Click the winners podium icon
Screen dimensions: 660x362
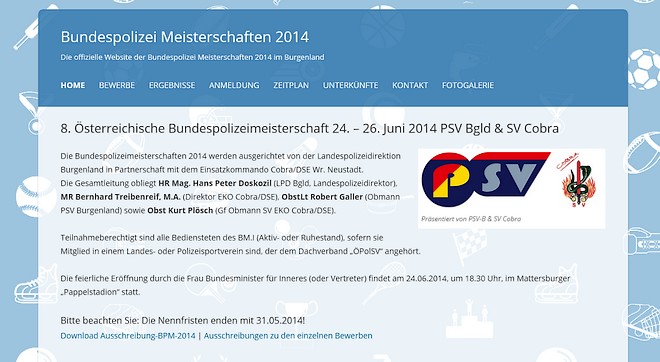[469, 319]
